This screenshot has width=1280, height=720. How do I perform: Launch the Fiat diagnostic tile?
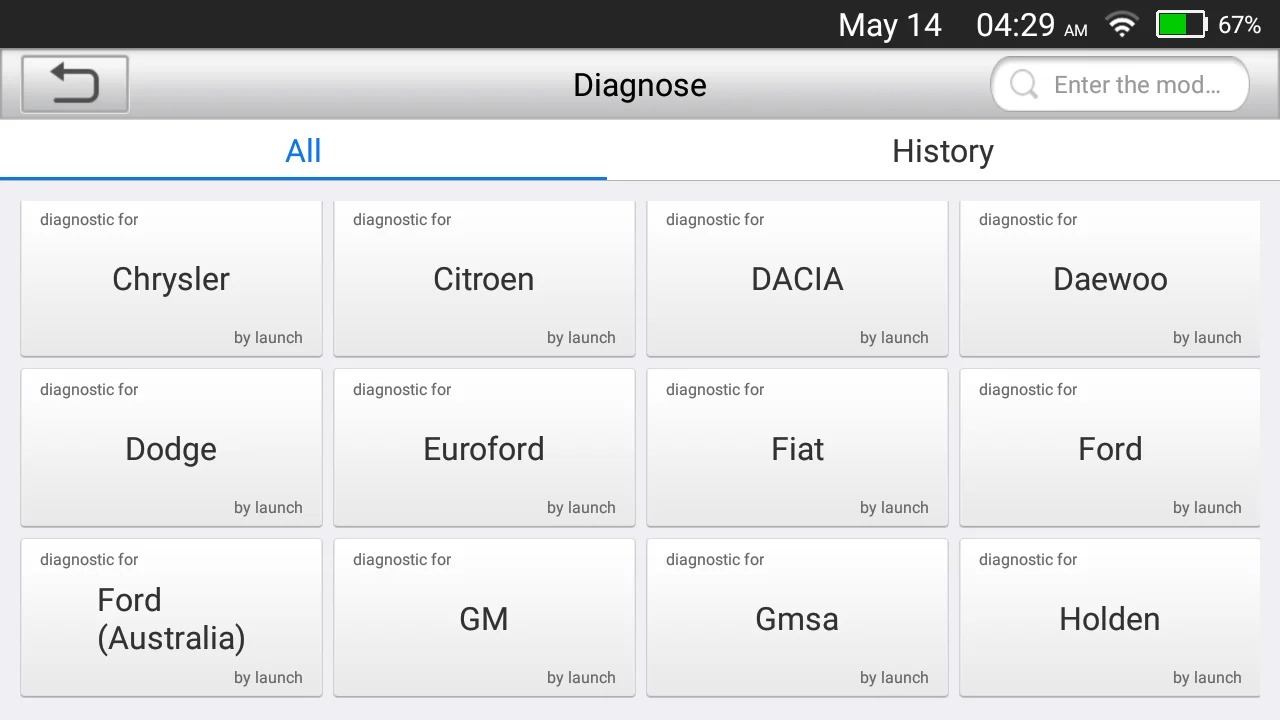pyautogui.click(x=797, y=449)
